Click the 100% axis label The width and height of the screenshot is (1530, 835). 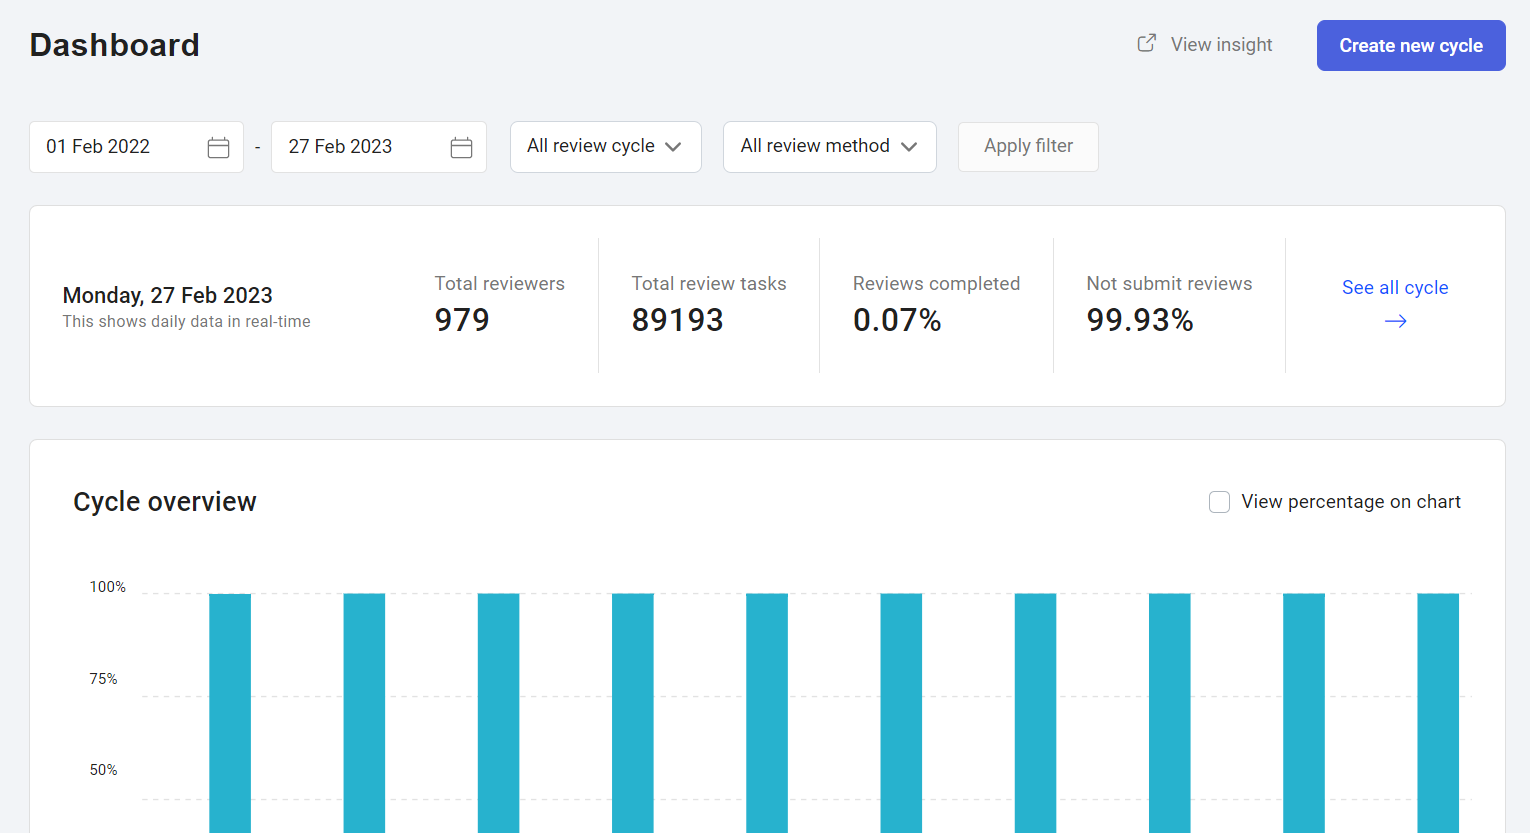108,587
